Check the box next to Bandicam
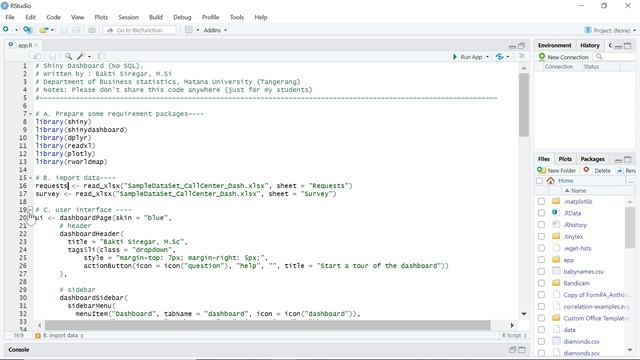The width and height of the screenshot is (640, 360). [541, 283]
